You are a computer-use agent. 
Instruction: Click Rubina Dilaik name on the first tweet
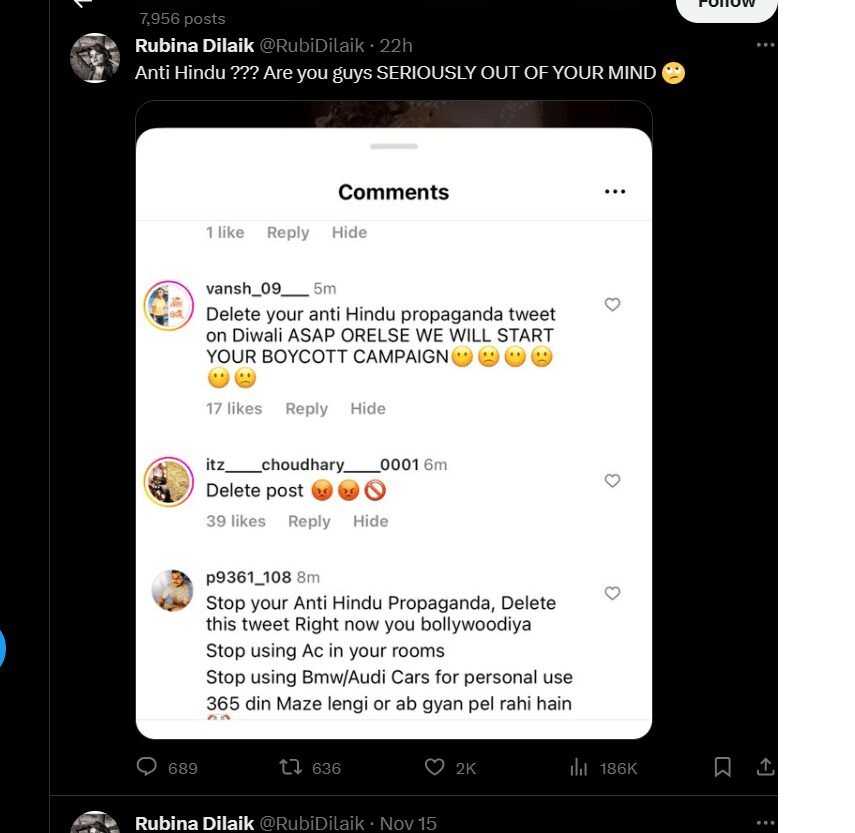tap(194, 46)
